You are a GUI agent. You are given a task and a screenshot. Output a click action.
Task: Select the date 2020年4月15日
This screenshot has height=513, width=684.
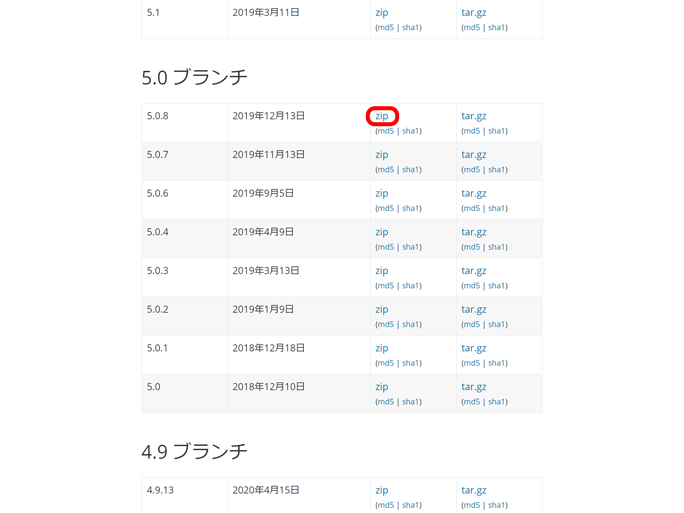point(266,490)
